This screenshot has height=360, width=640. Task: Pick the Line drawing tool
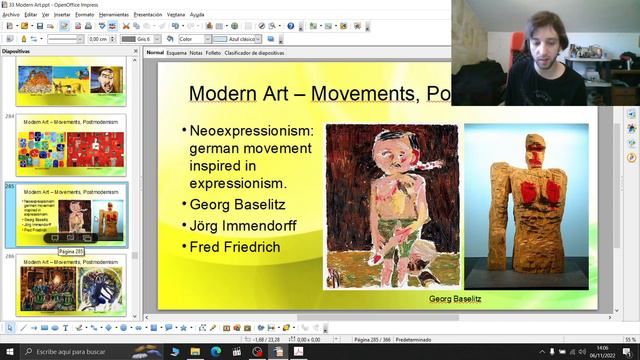[24, 328]
